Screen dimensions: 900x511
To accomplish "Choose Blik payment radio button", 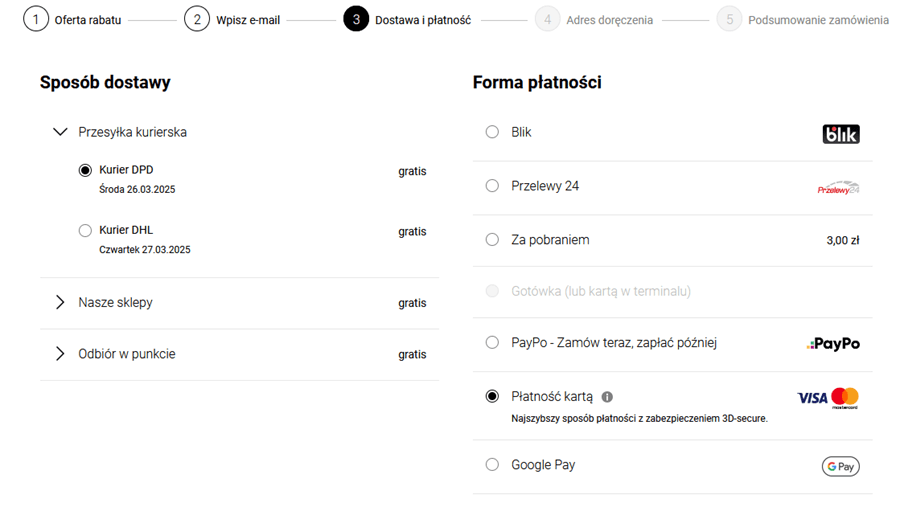I will coord(492,132).
